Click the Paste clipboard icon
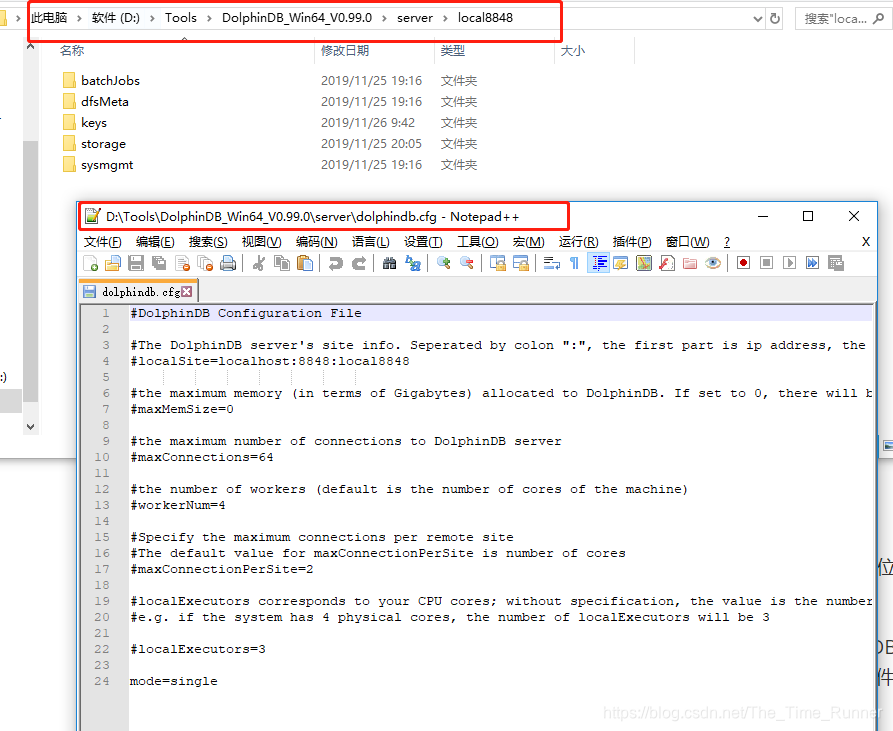Screen dimensions: 893x731 [x=305, y=263]
